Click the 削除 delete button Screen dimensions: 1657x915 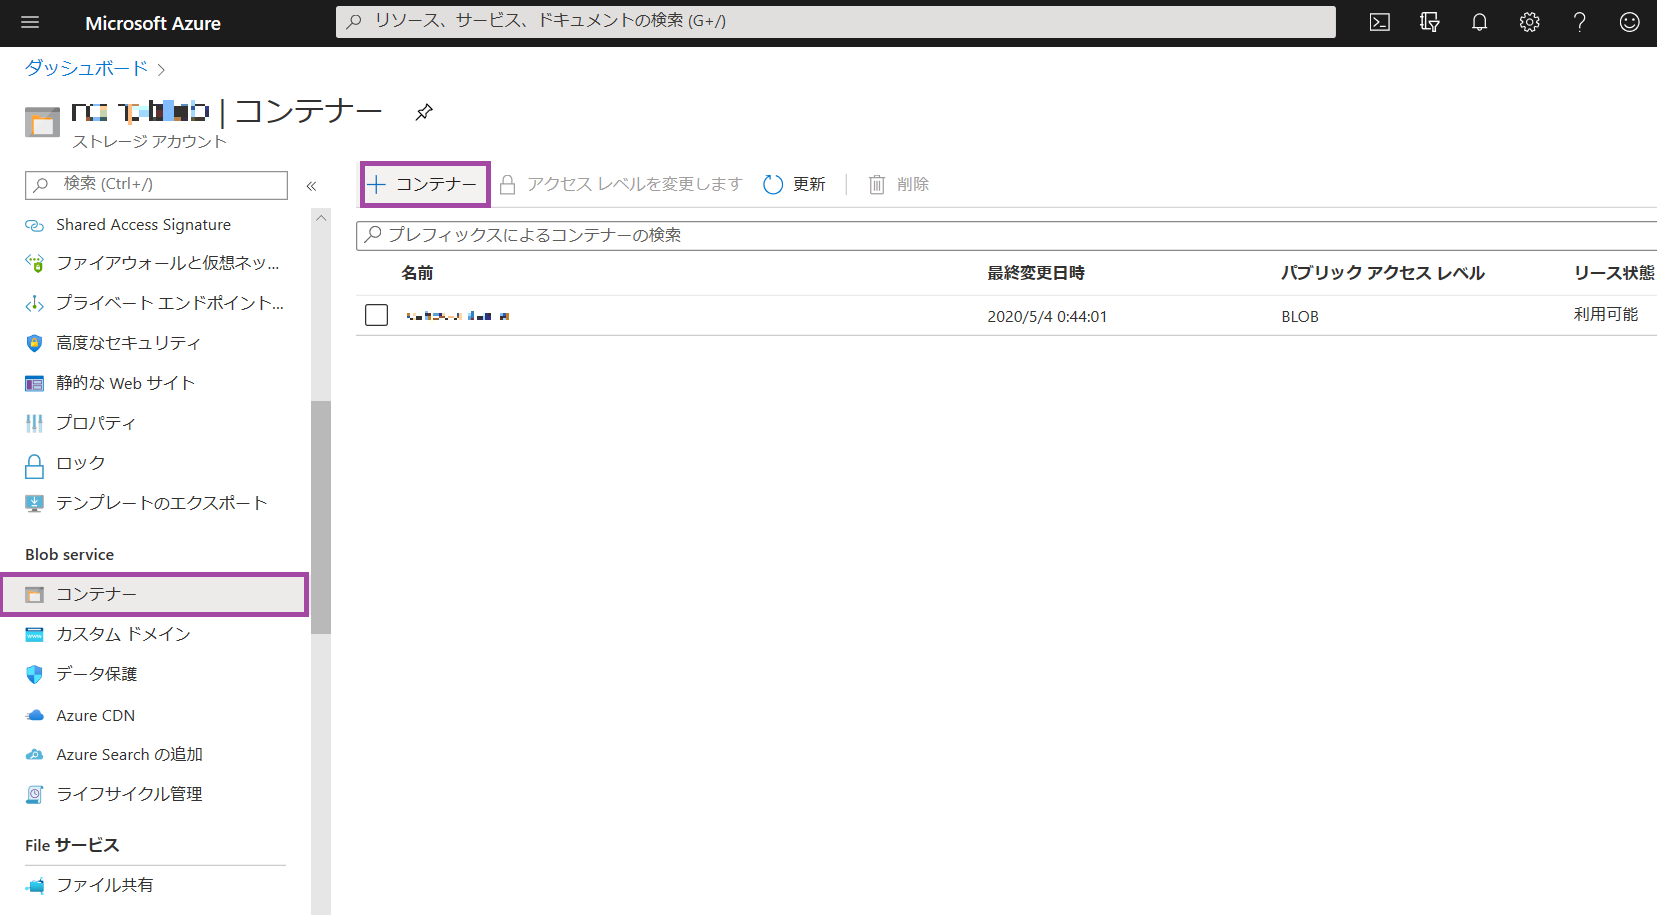tap(899, 184)
